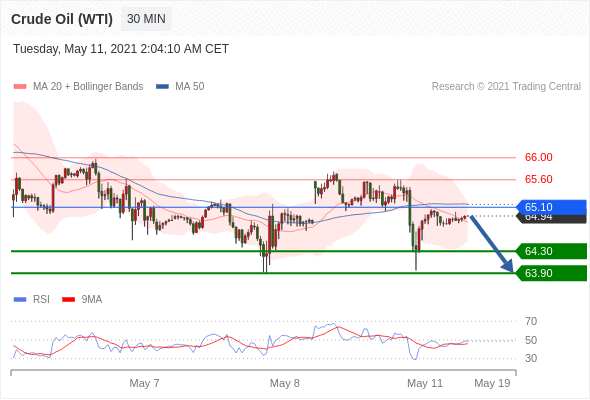This screenshot has height=400, width=590.
Task: Click the 66.00 resistance label
Action: (539, 157)
